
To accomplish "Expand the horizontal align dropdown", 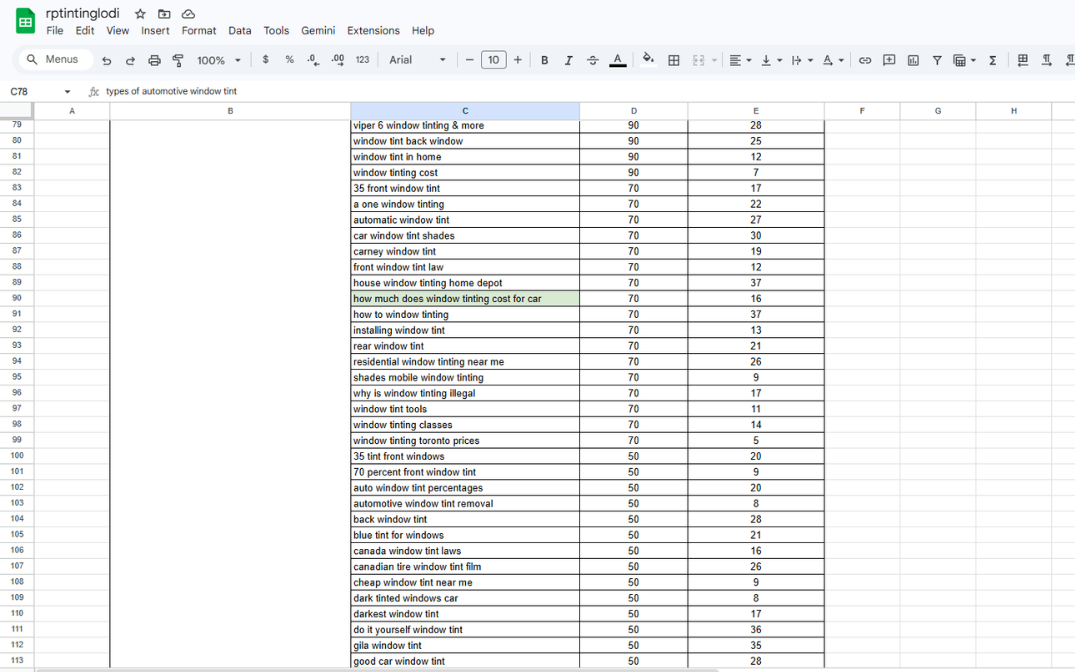I will coord(740,60).
